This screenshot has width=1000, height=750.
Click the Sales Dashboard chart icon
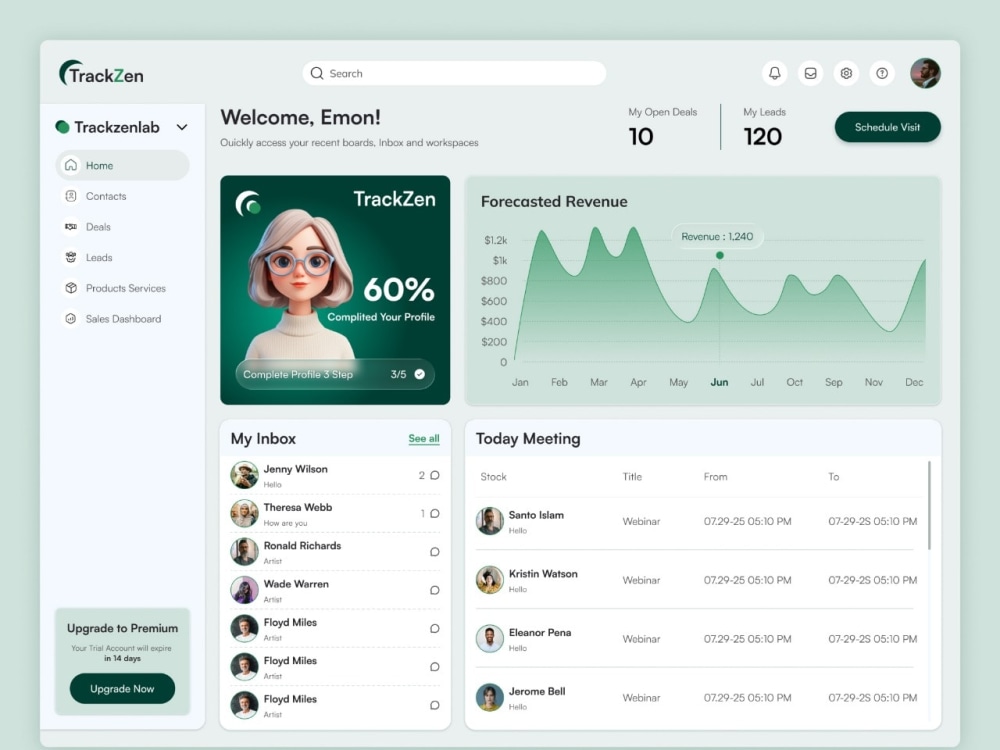71,318
